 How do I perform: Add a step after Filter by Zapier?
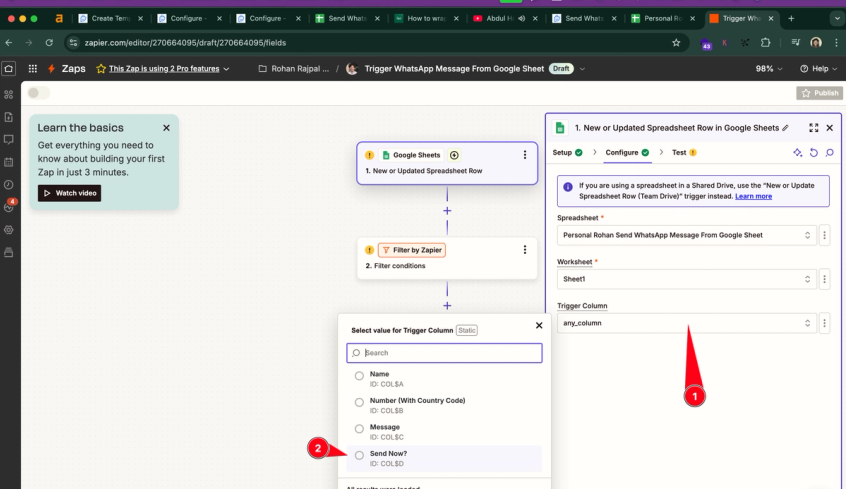coord(447,305)
